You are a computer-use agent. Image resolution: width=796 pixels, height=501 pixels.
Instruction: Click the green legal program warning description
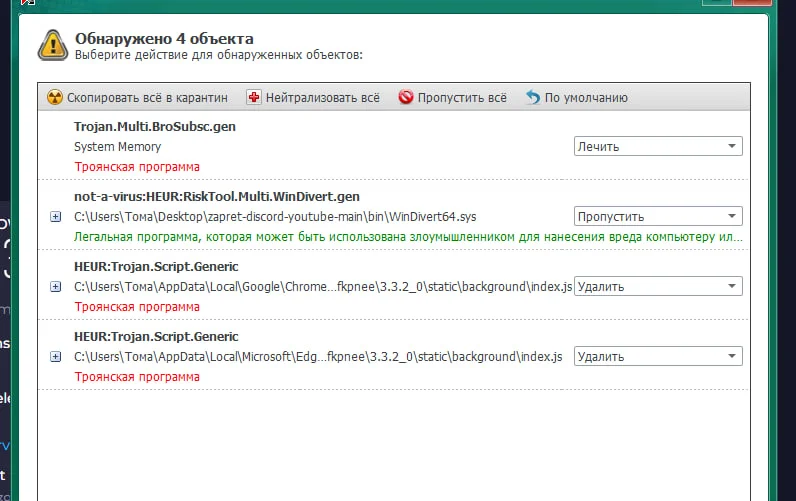pos(408,237)
